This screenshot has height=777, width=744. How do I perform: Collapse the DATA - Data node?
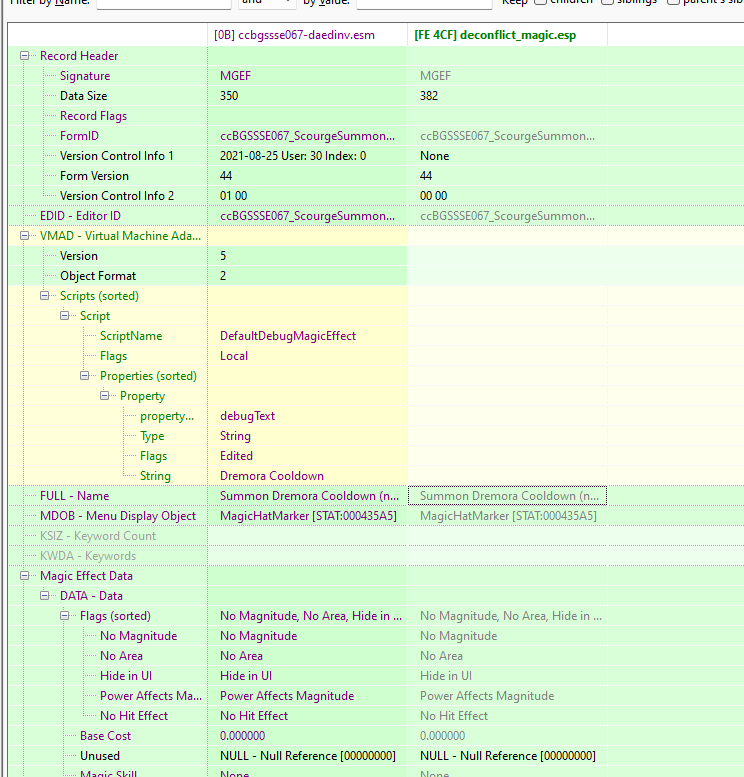pos(45,596)
